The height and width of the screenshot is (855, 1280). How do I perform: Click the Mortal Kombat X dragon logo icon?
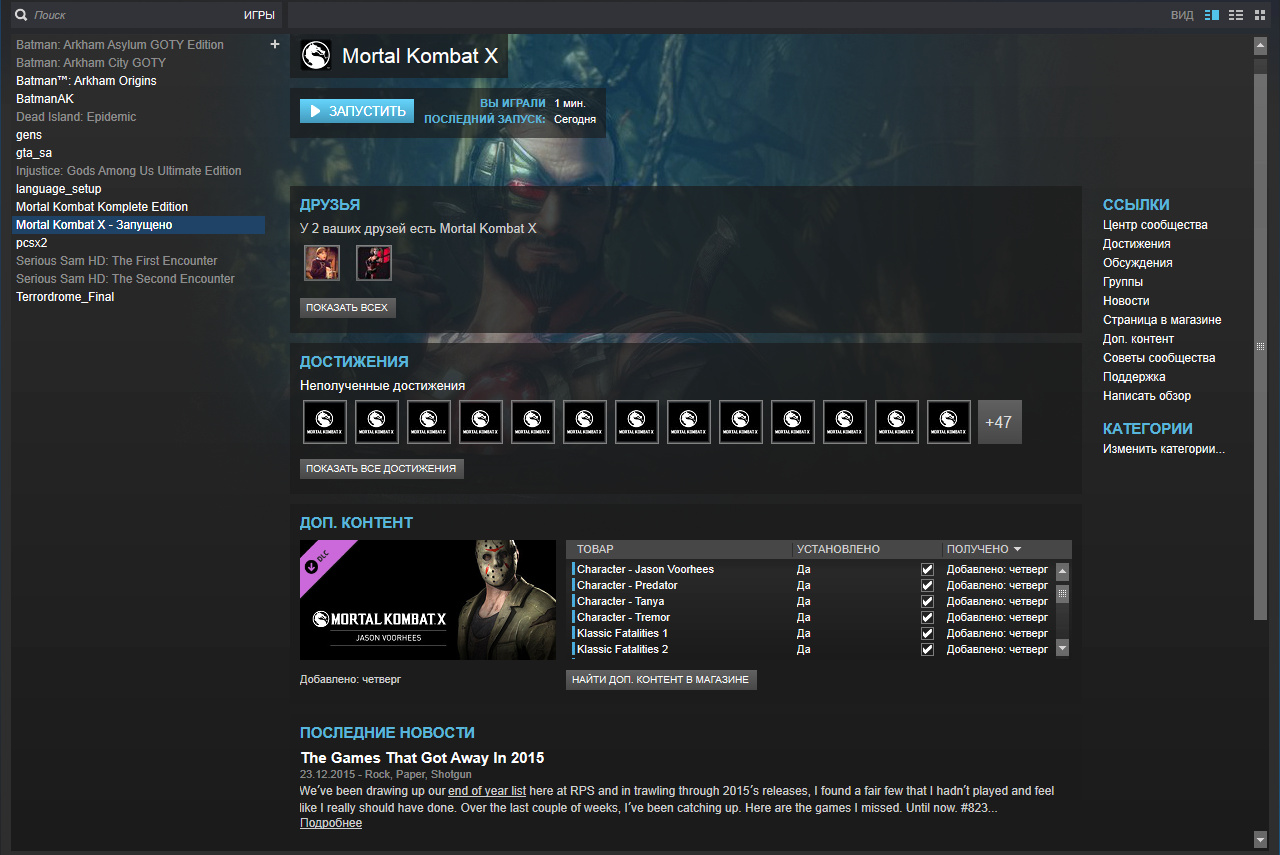tap(316, 56)
